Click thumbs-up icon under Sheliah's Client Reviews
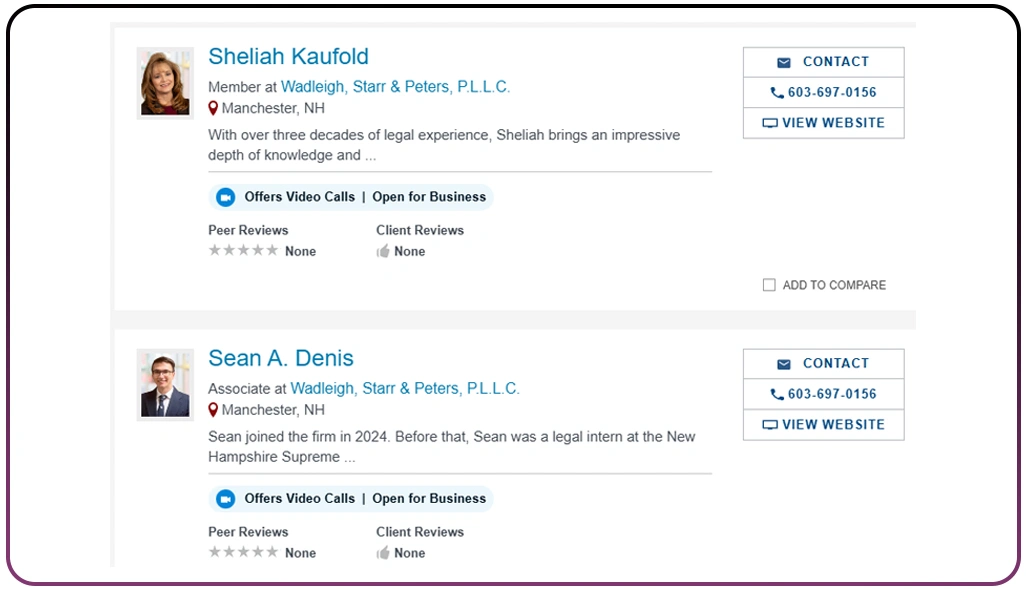Viewport: 1026px width, 589px height. coord(383,252)
